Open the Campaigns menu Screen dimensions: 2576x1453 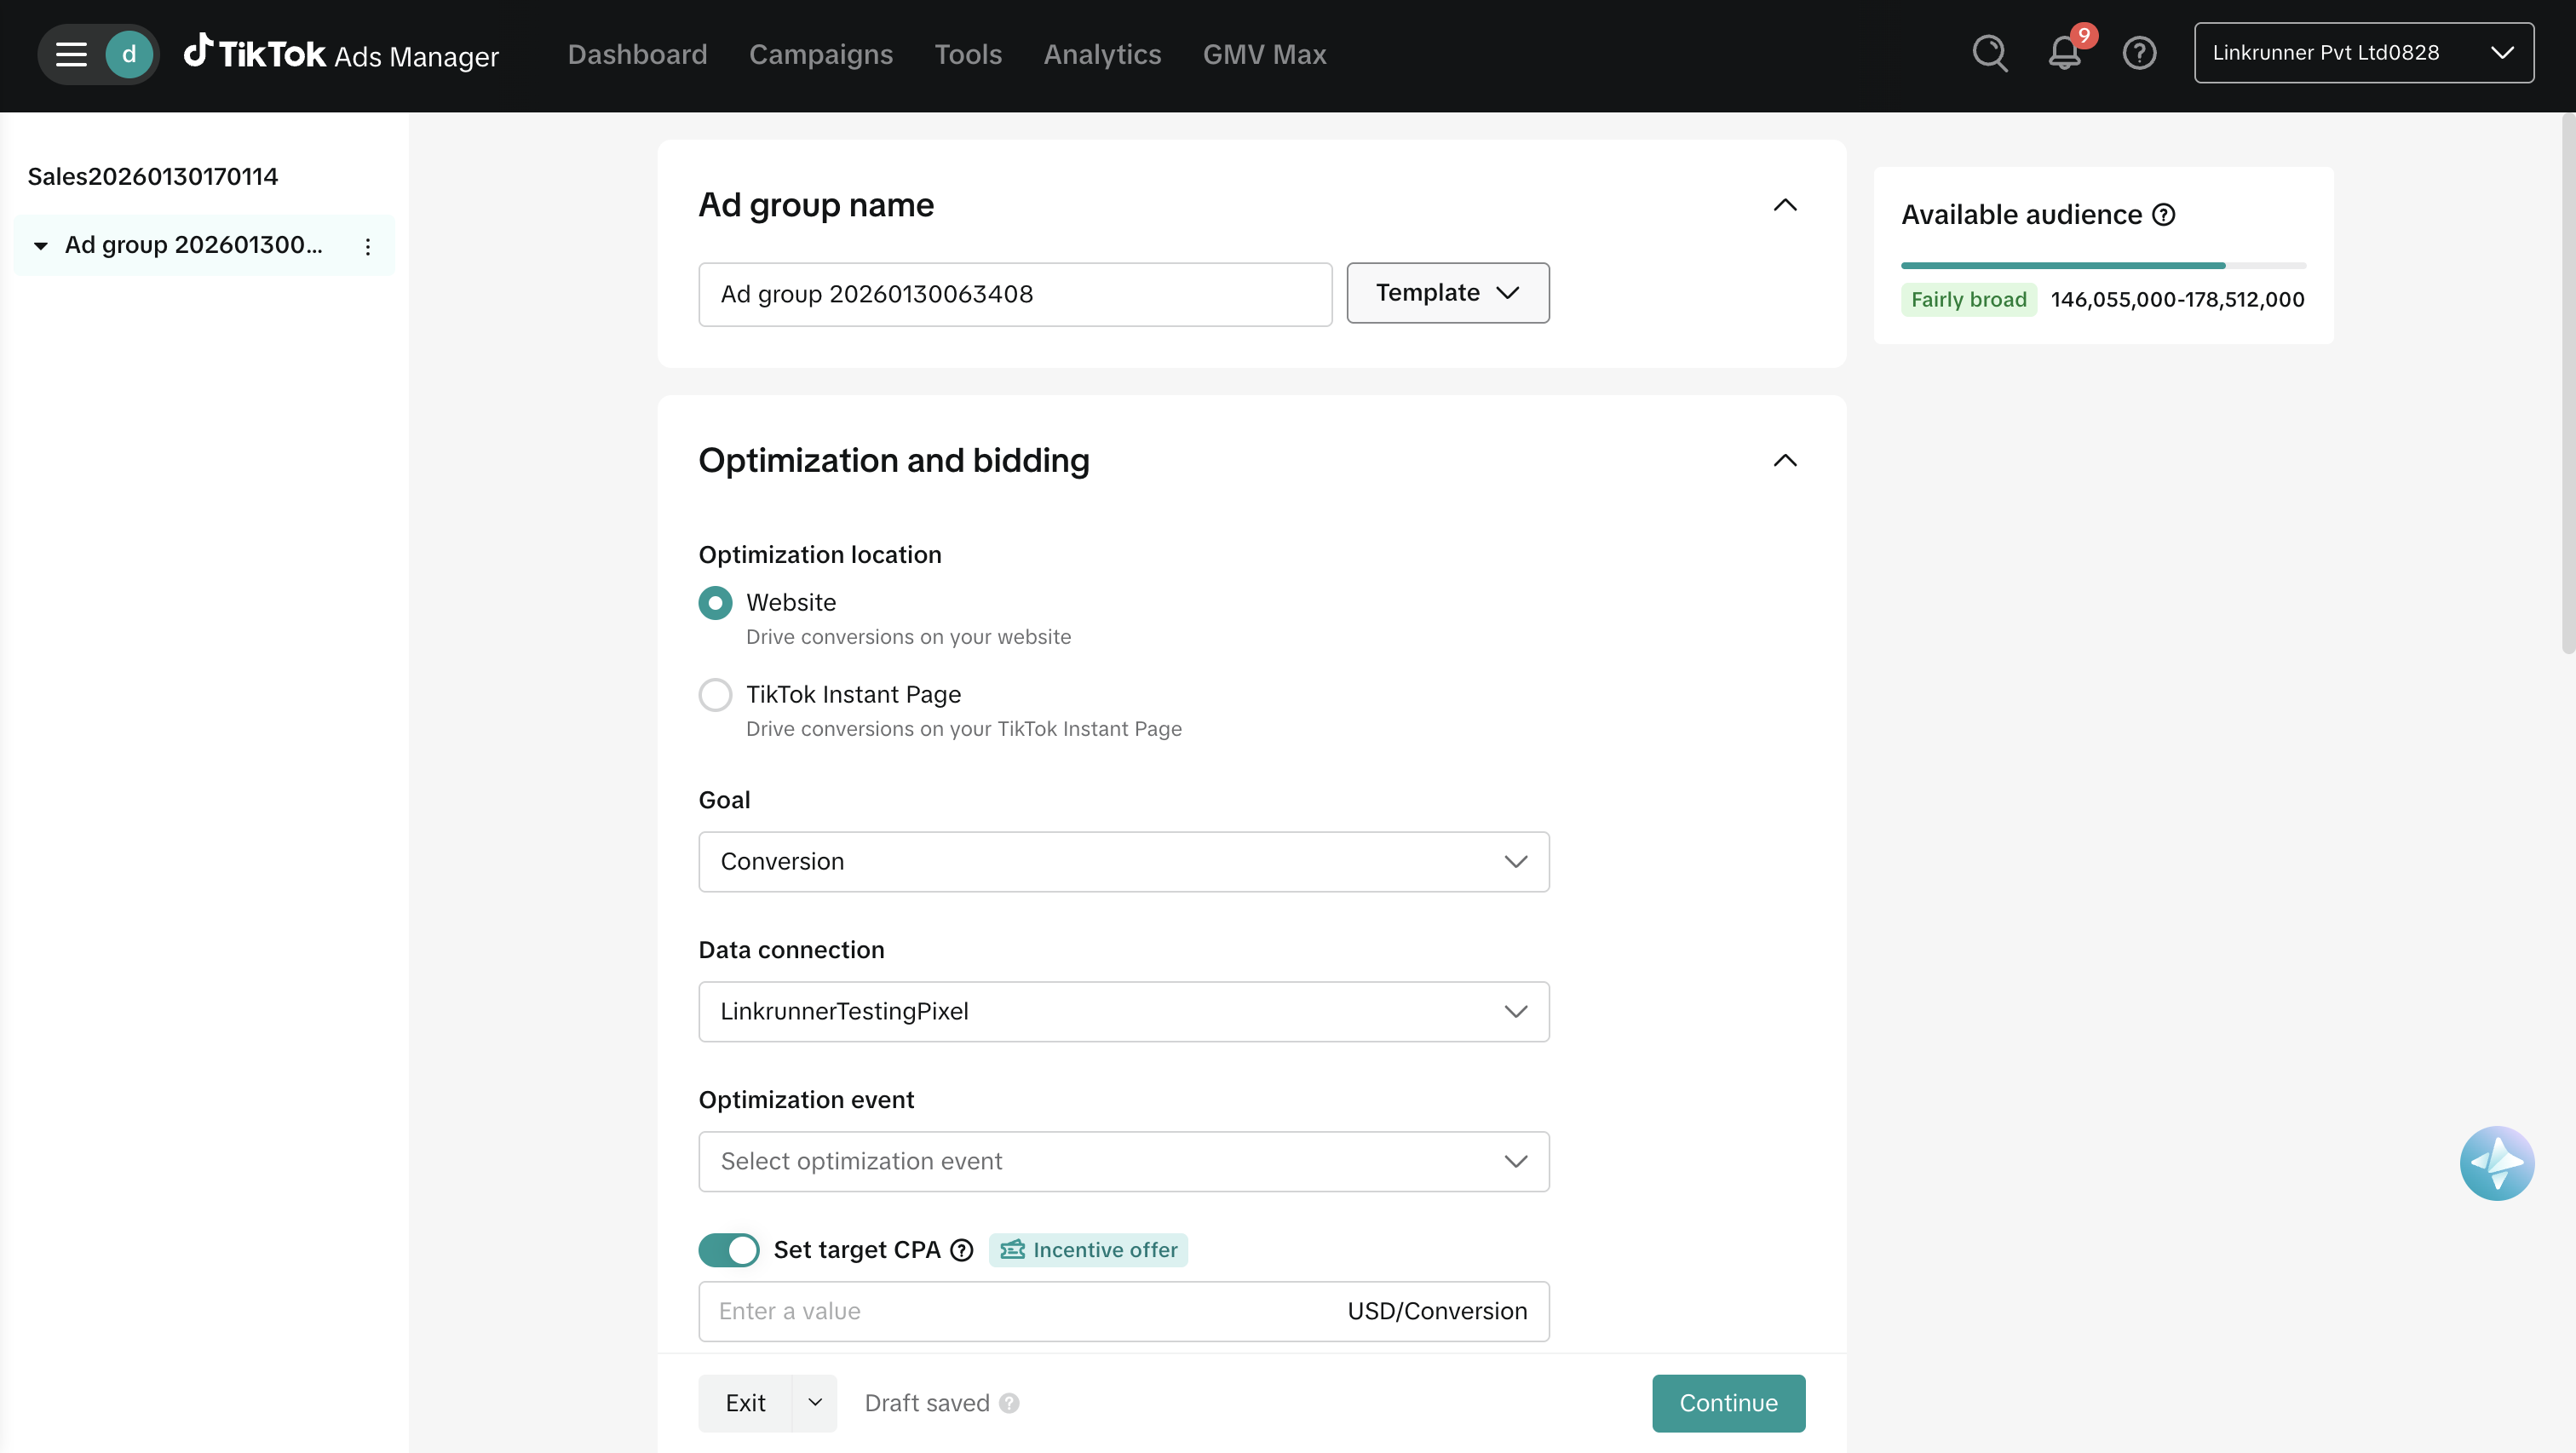(821, 54)
